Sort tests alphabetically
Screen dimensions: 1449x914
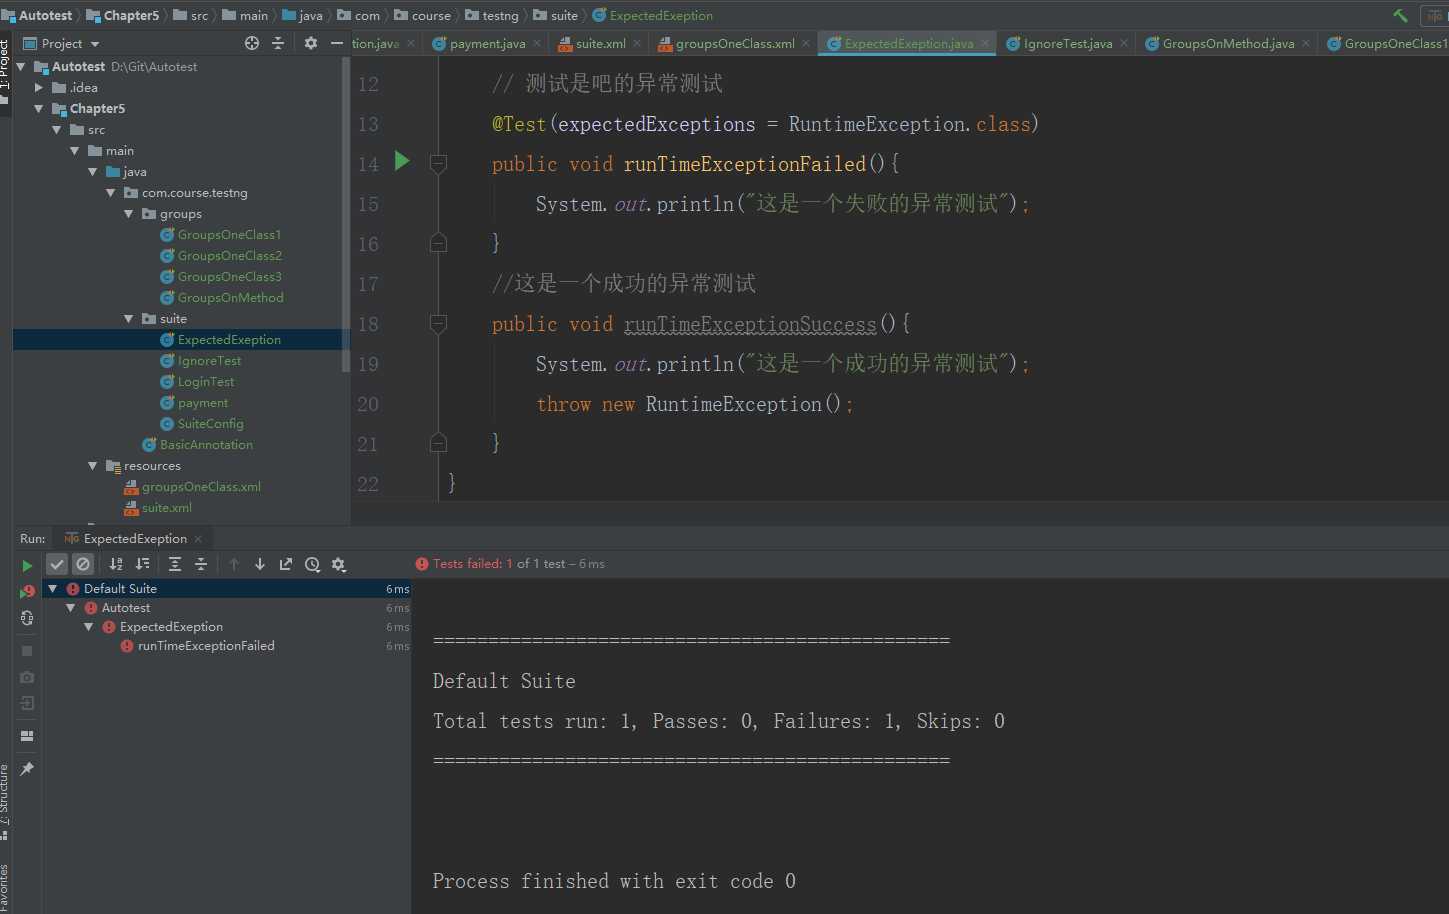pos(116,564)
